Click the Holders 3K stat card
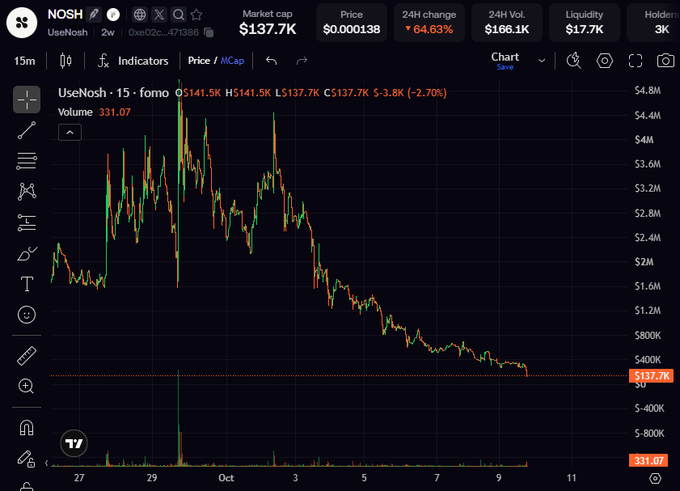Screen dimensions: 680x491 (653, 23)
